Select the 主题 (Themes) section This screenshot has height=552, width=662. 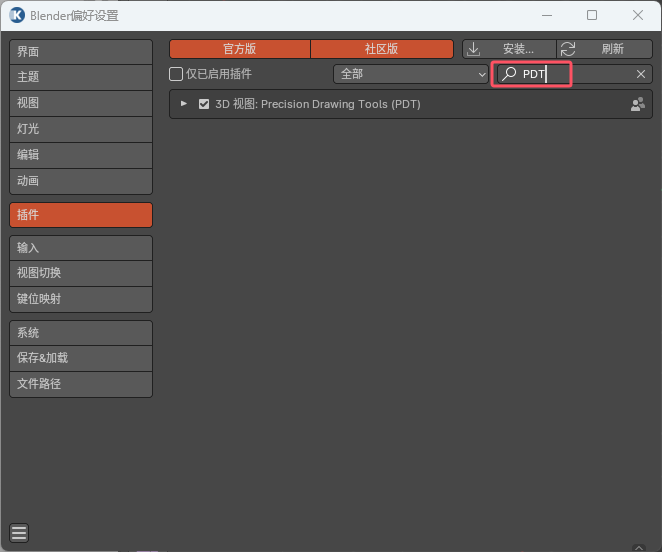[x=81, y=77]
